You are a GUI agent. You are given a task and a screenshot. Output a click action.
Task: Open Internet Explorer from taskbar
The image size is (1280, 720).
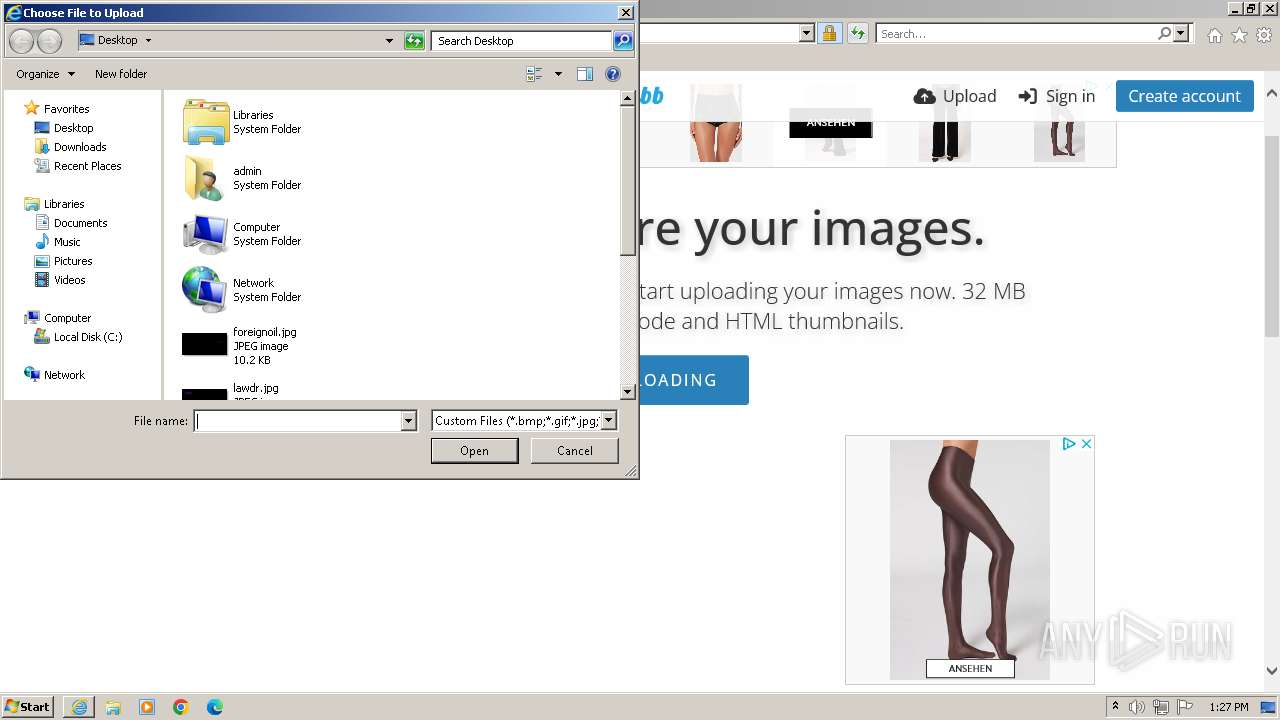(x=79, y=707)
